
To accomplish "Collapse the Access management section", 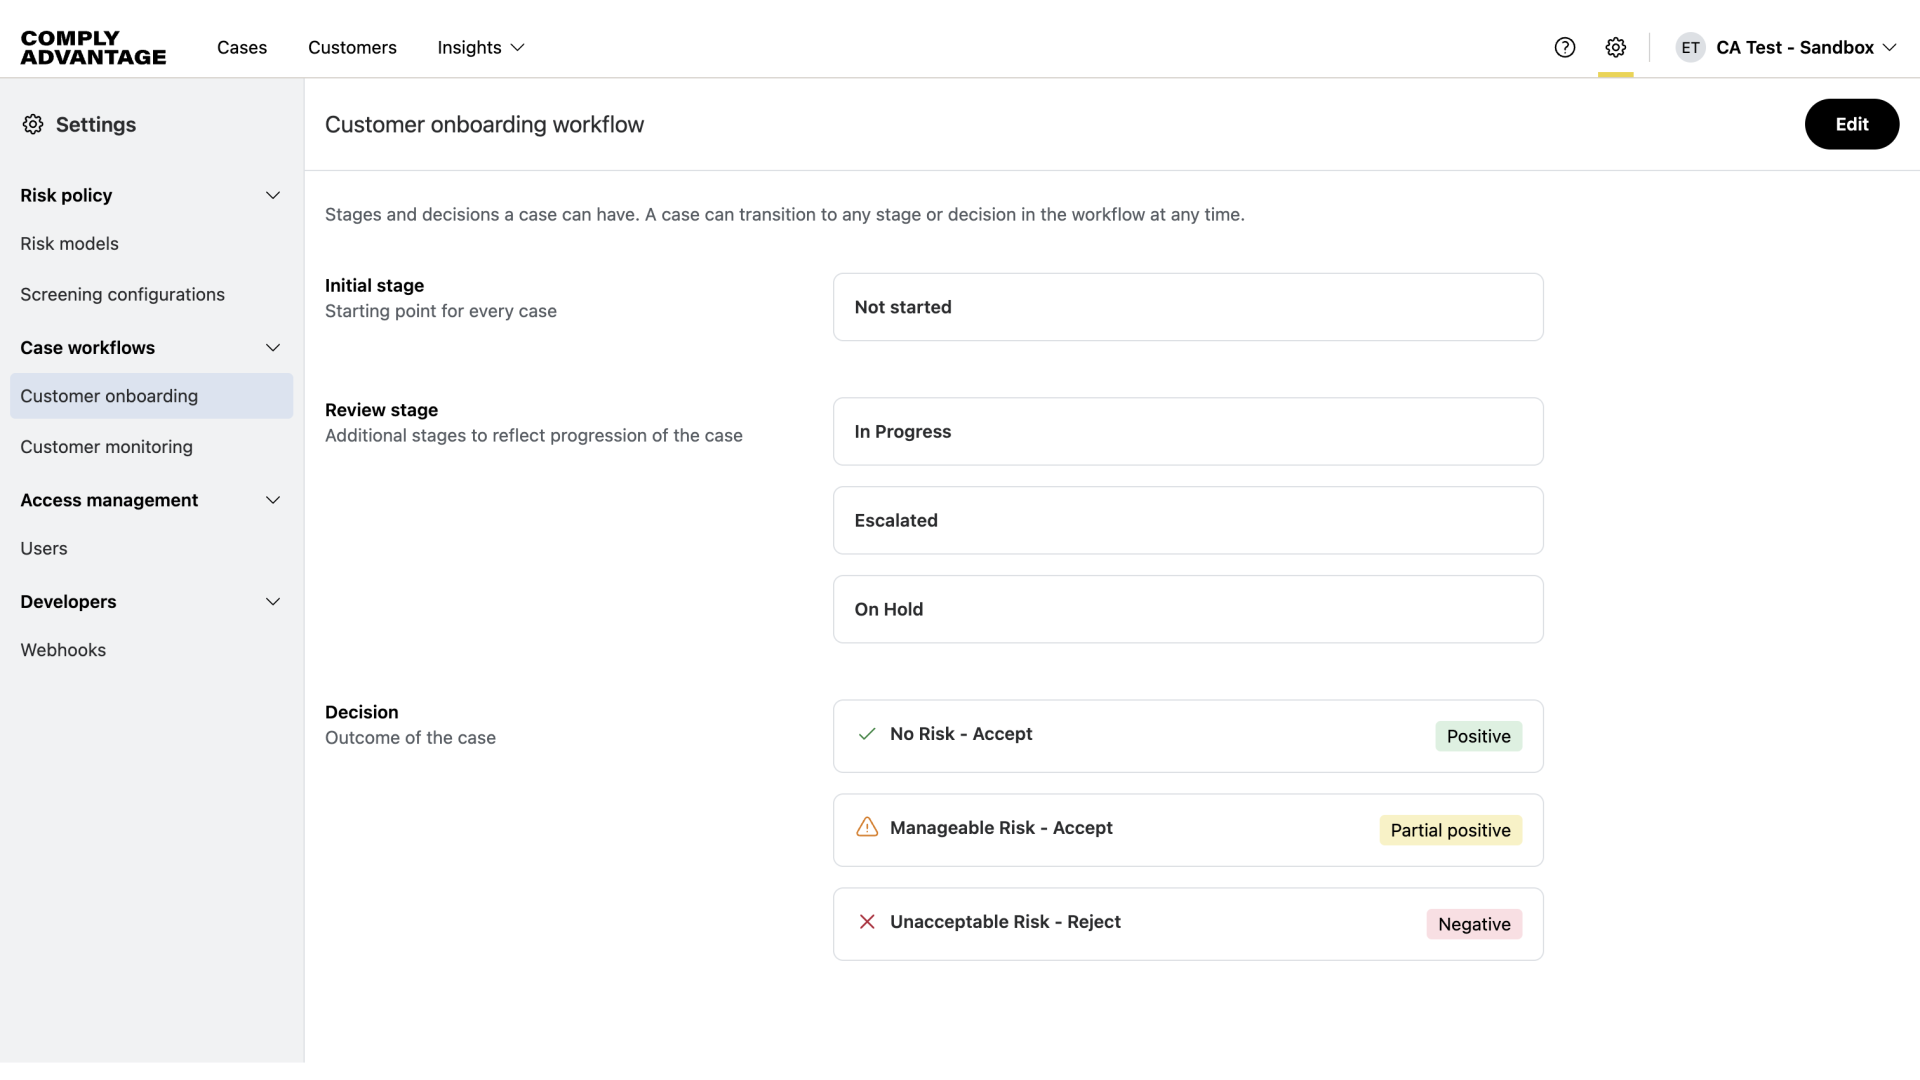I will (273, 500).
